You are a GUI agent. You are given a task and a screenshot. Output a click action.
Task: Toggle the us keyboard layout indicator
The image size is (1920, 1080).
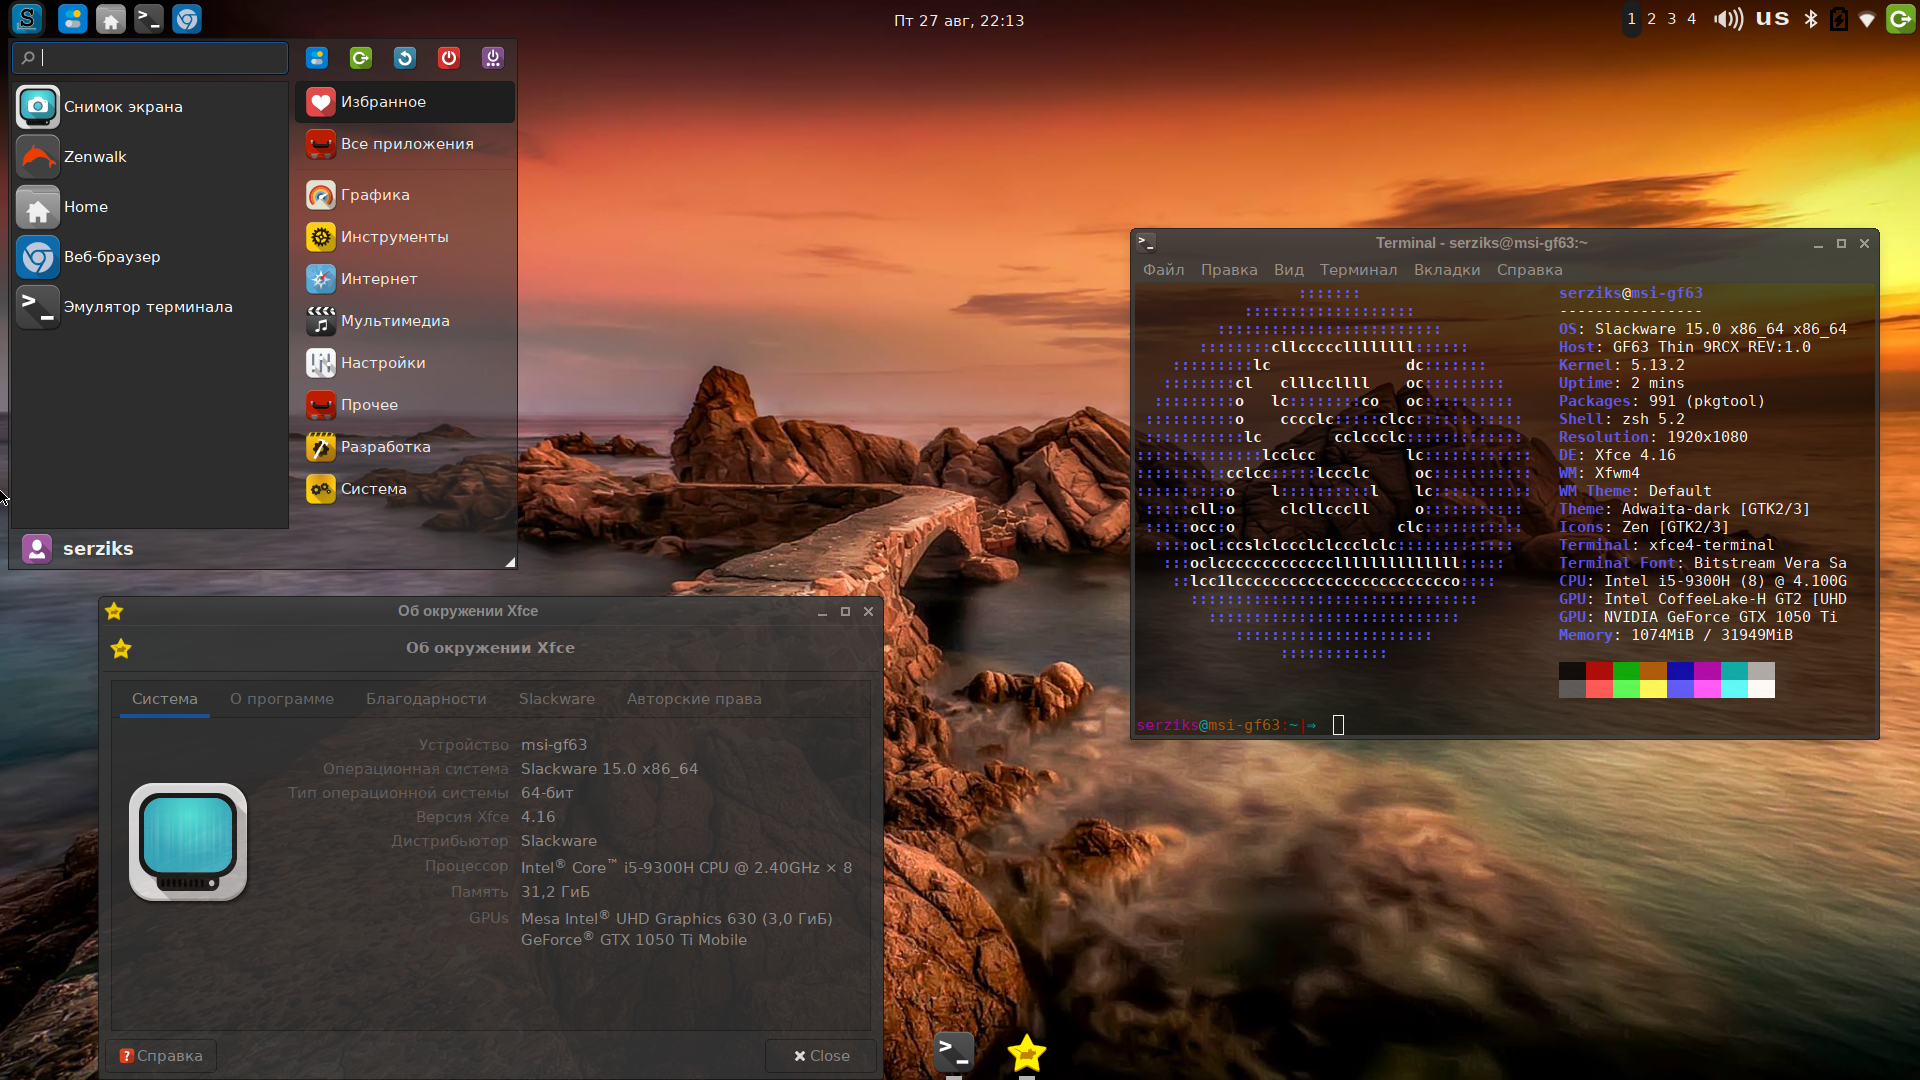point(1772,19)
